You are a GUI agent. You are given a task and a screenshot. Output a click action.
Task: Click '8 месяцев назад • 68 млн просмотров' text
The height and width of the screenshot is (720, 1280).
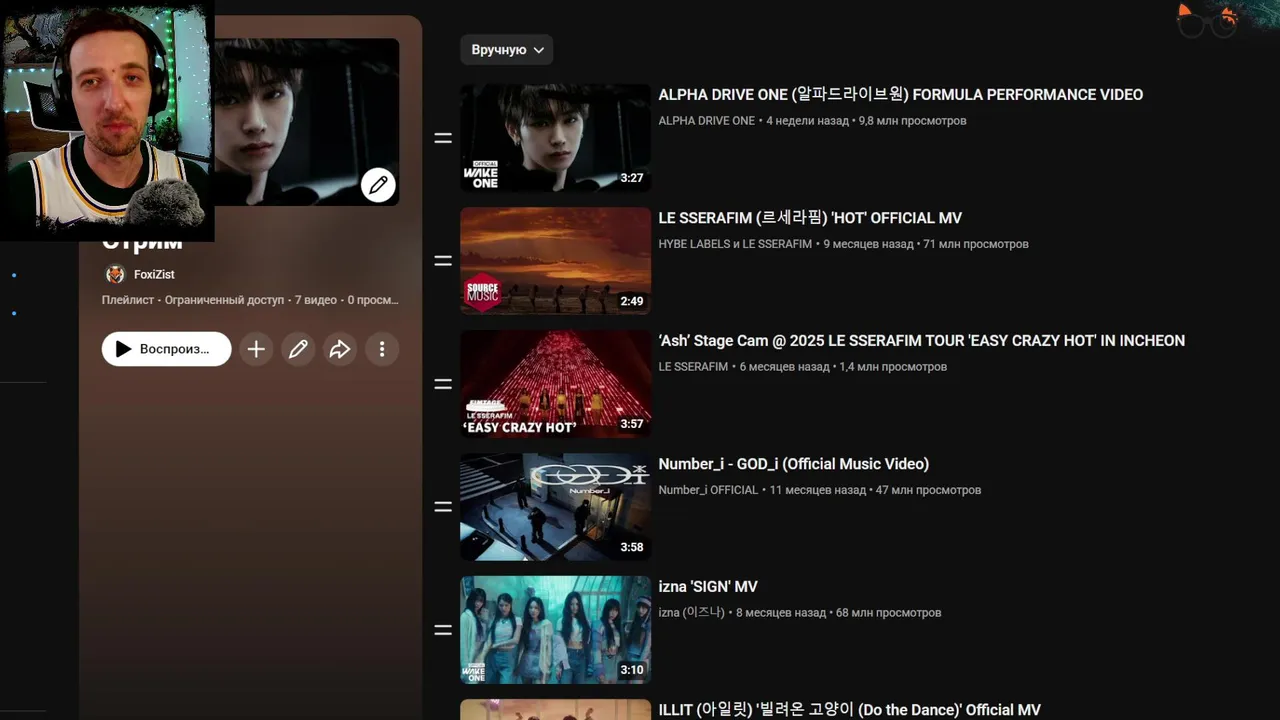click(x=838, y=613)
